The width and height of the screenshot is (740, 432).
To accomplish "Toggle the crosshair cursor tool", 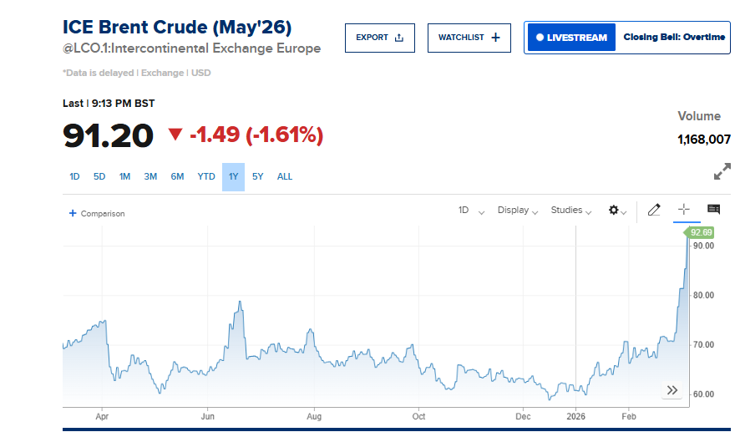I will click(x=684, y=210).
